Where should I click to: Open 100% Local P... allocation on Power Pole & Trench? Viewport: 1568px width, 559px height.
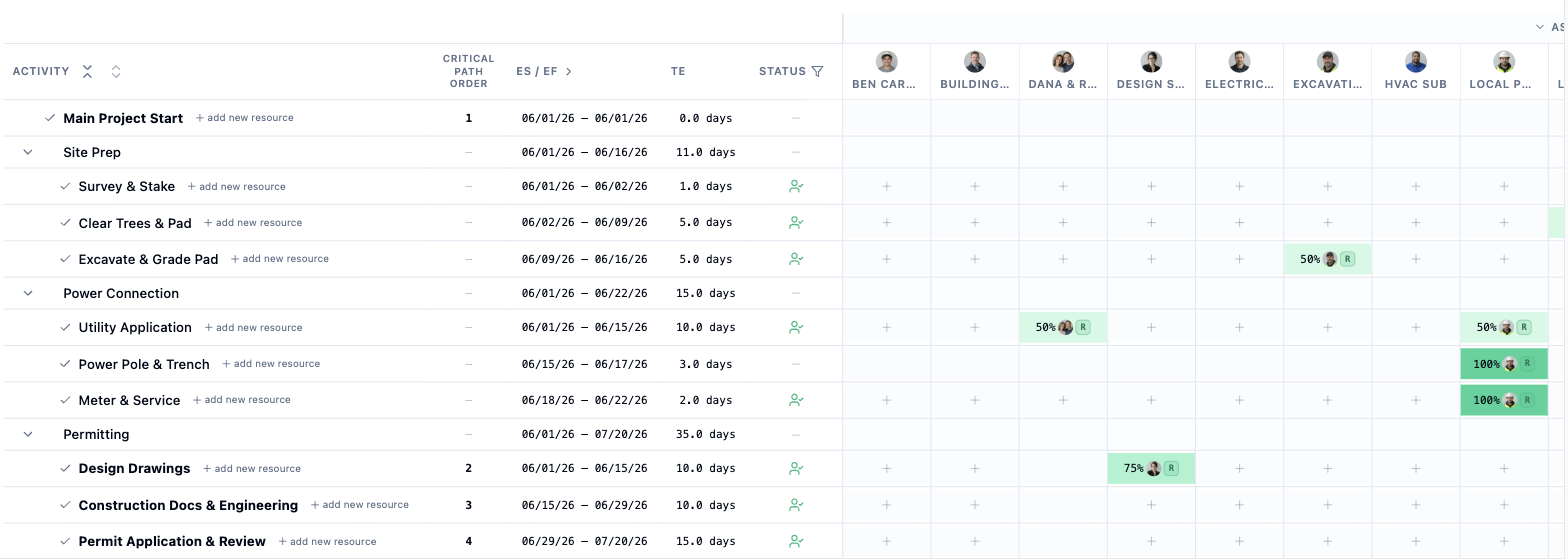tap(1503, 364)
